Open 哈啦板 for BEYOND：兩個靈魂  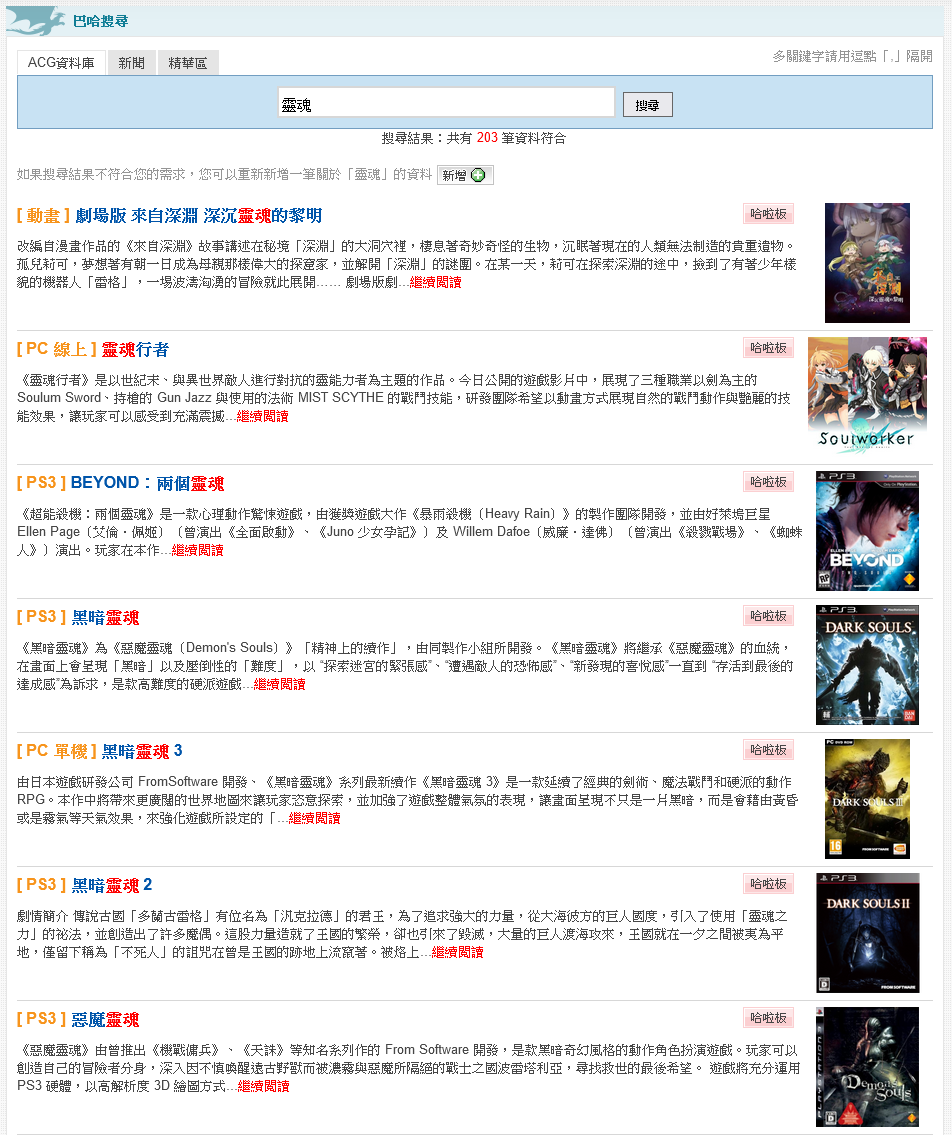tap(769, 481)
